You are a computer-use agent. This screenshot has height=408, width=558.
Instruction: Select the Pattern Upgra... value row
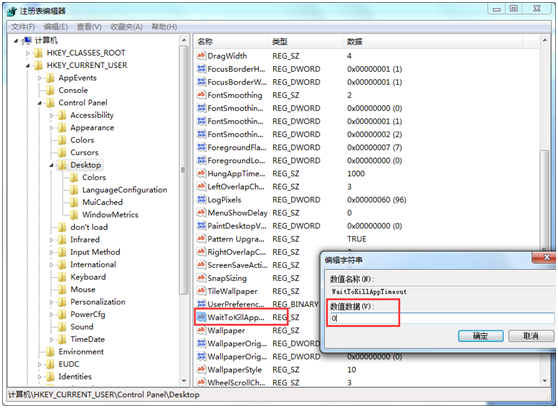coord(367,239)
